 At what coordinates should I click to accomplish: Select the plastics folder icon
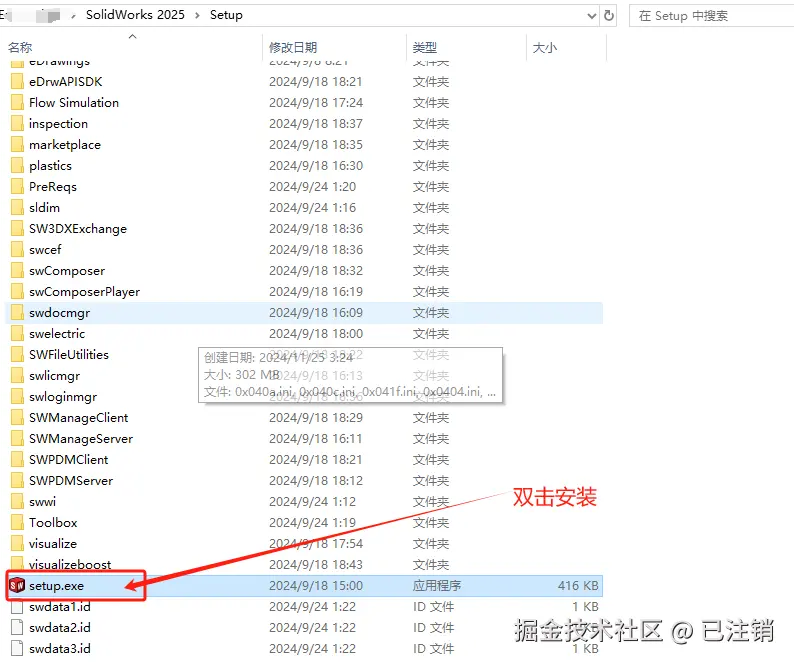(x=17, y=166)
